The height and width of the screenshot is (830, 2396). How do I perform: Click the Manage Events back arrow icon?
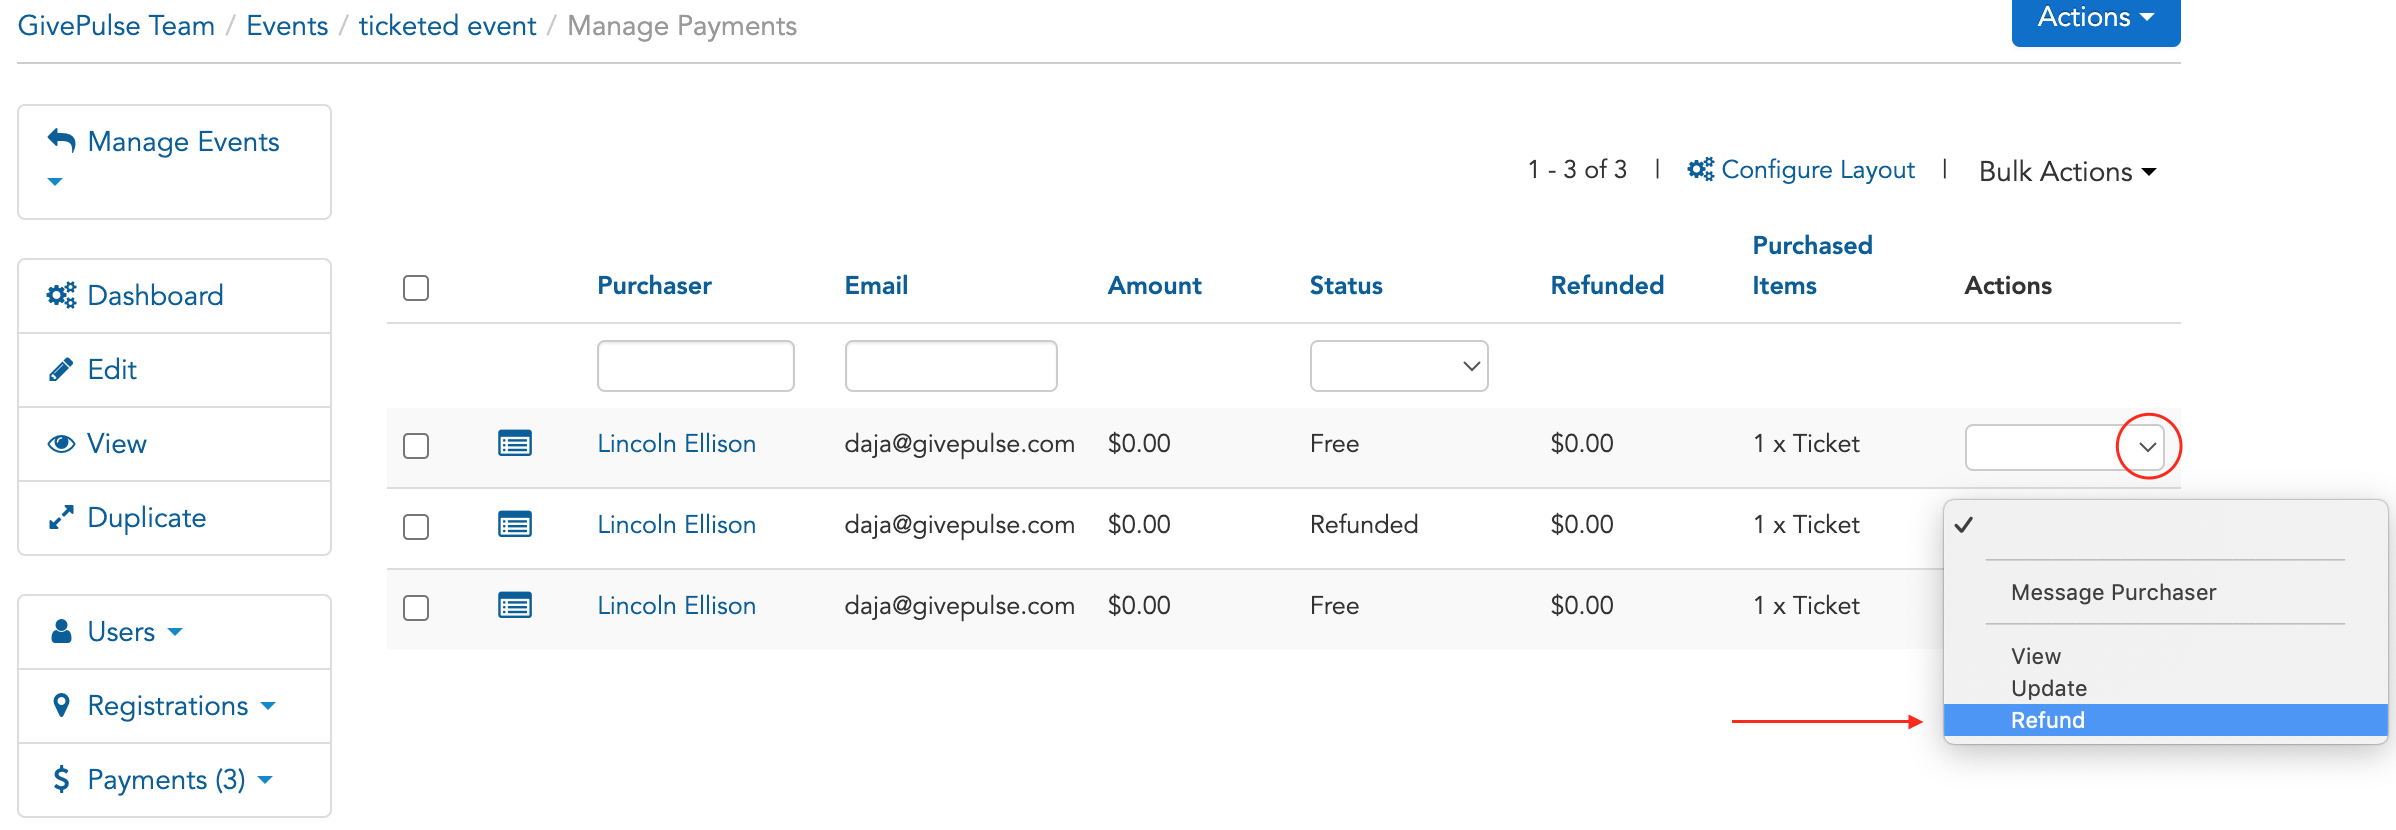pyautogui.click(x=61, y=141)
